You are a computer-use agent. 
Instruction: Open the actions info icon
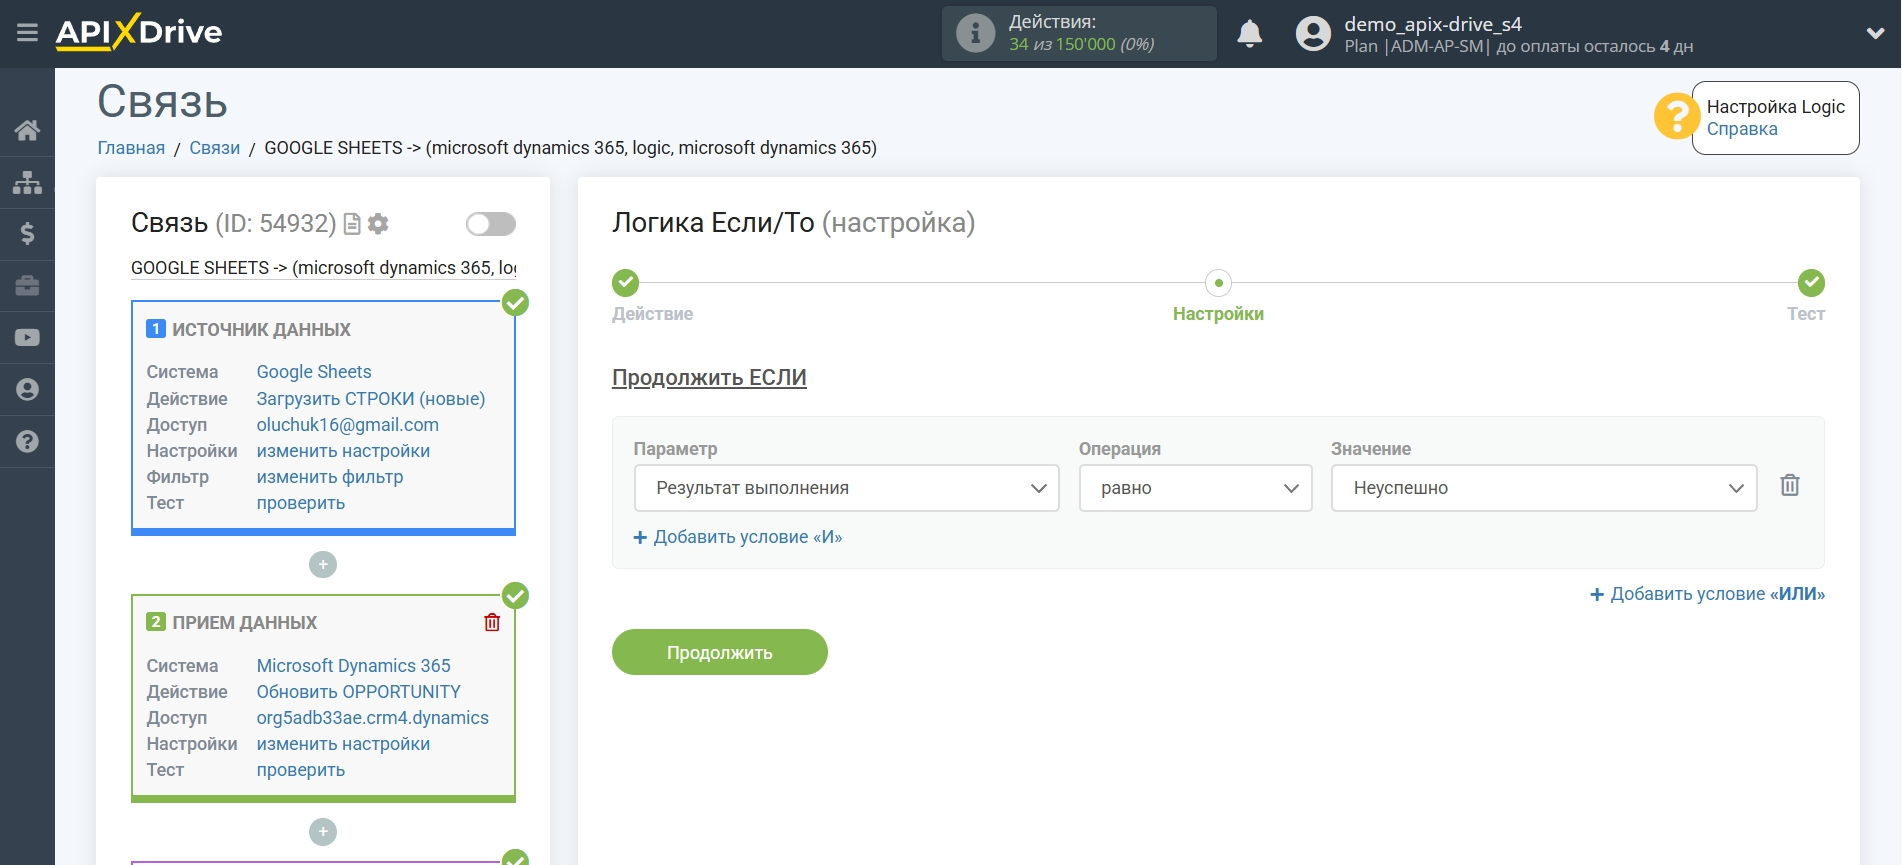[x=975, y=33]
